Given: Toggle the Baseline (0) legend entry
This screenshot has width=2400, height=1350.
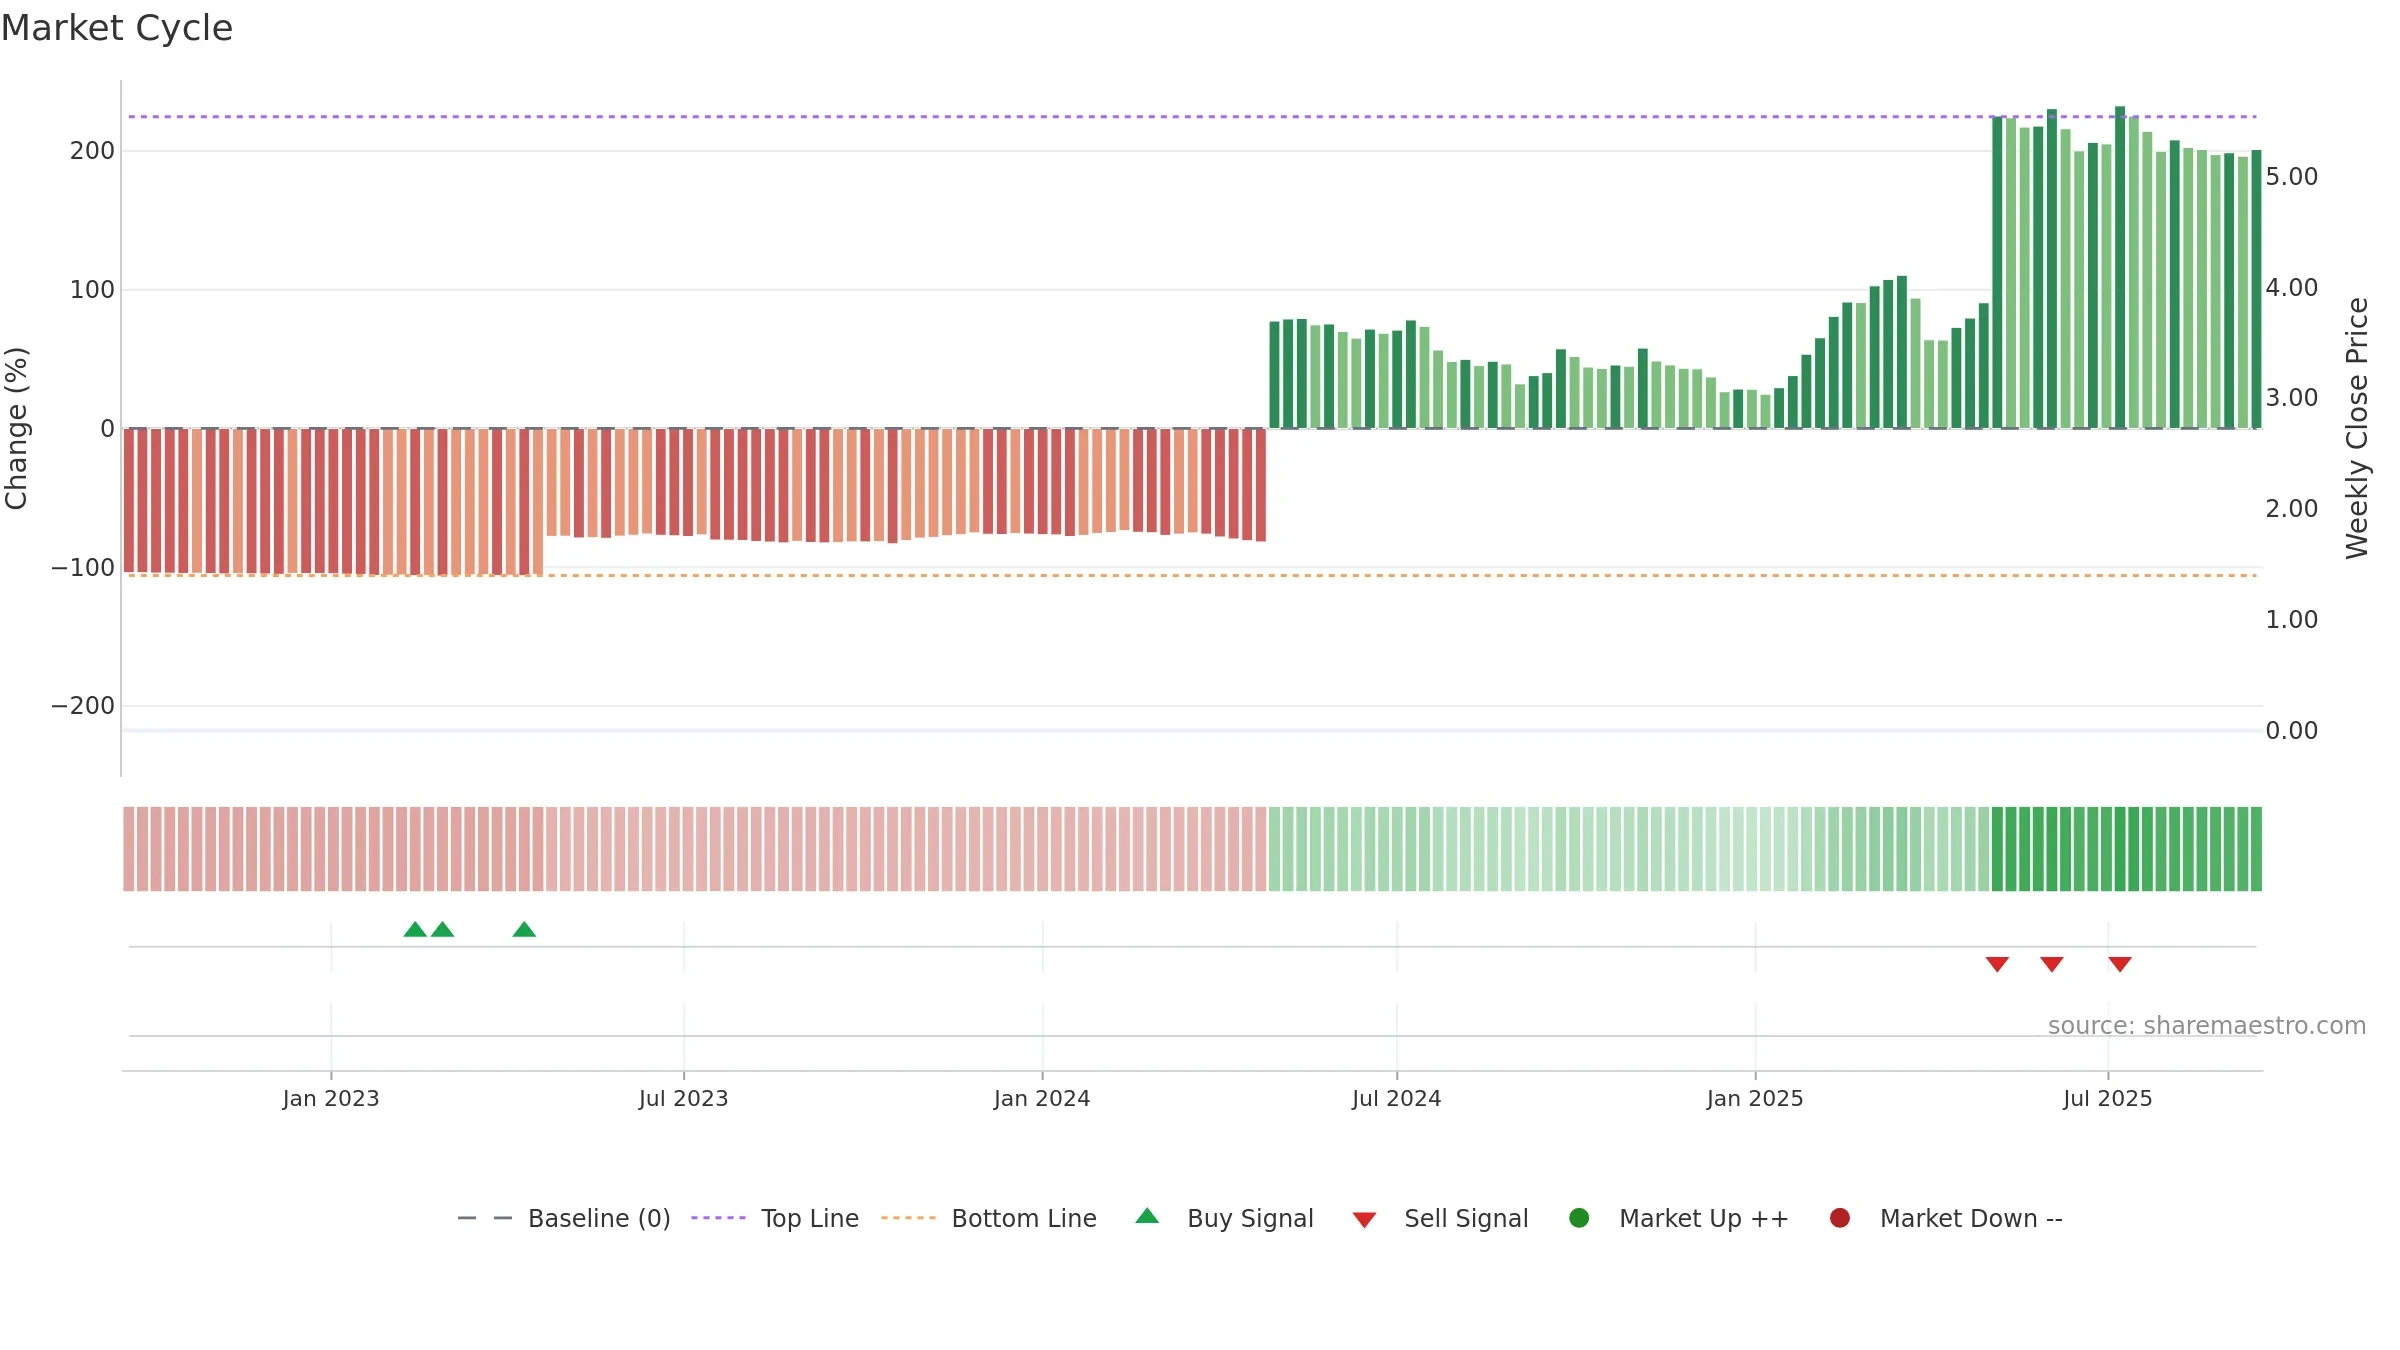Looking at the screenshot, I should point(564,1218).
